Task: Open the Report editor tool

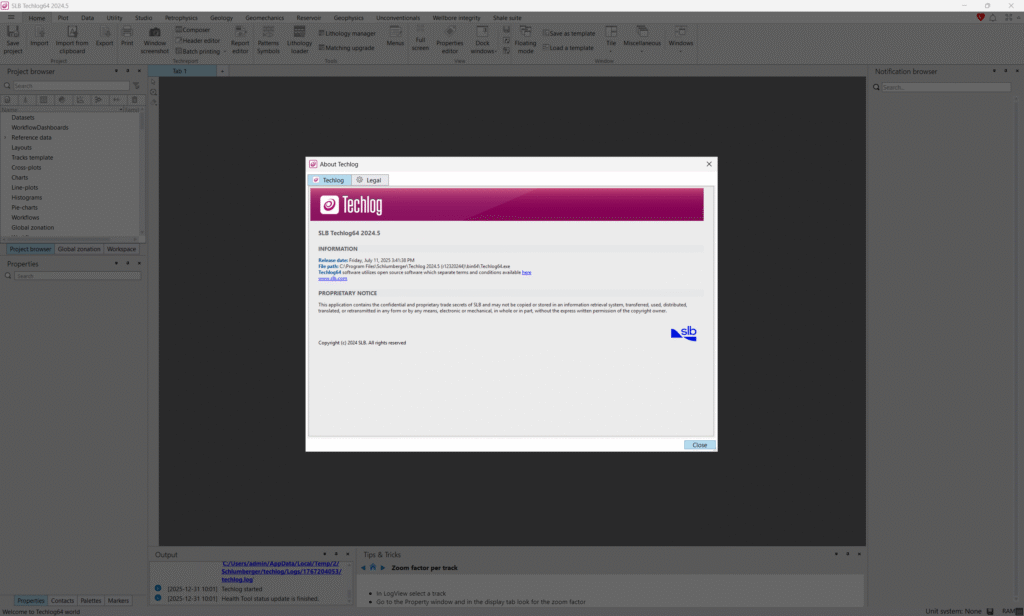Action: click(240, 34)
